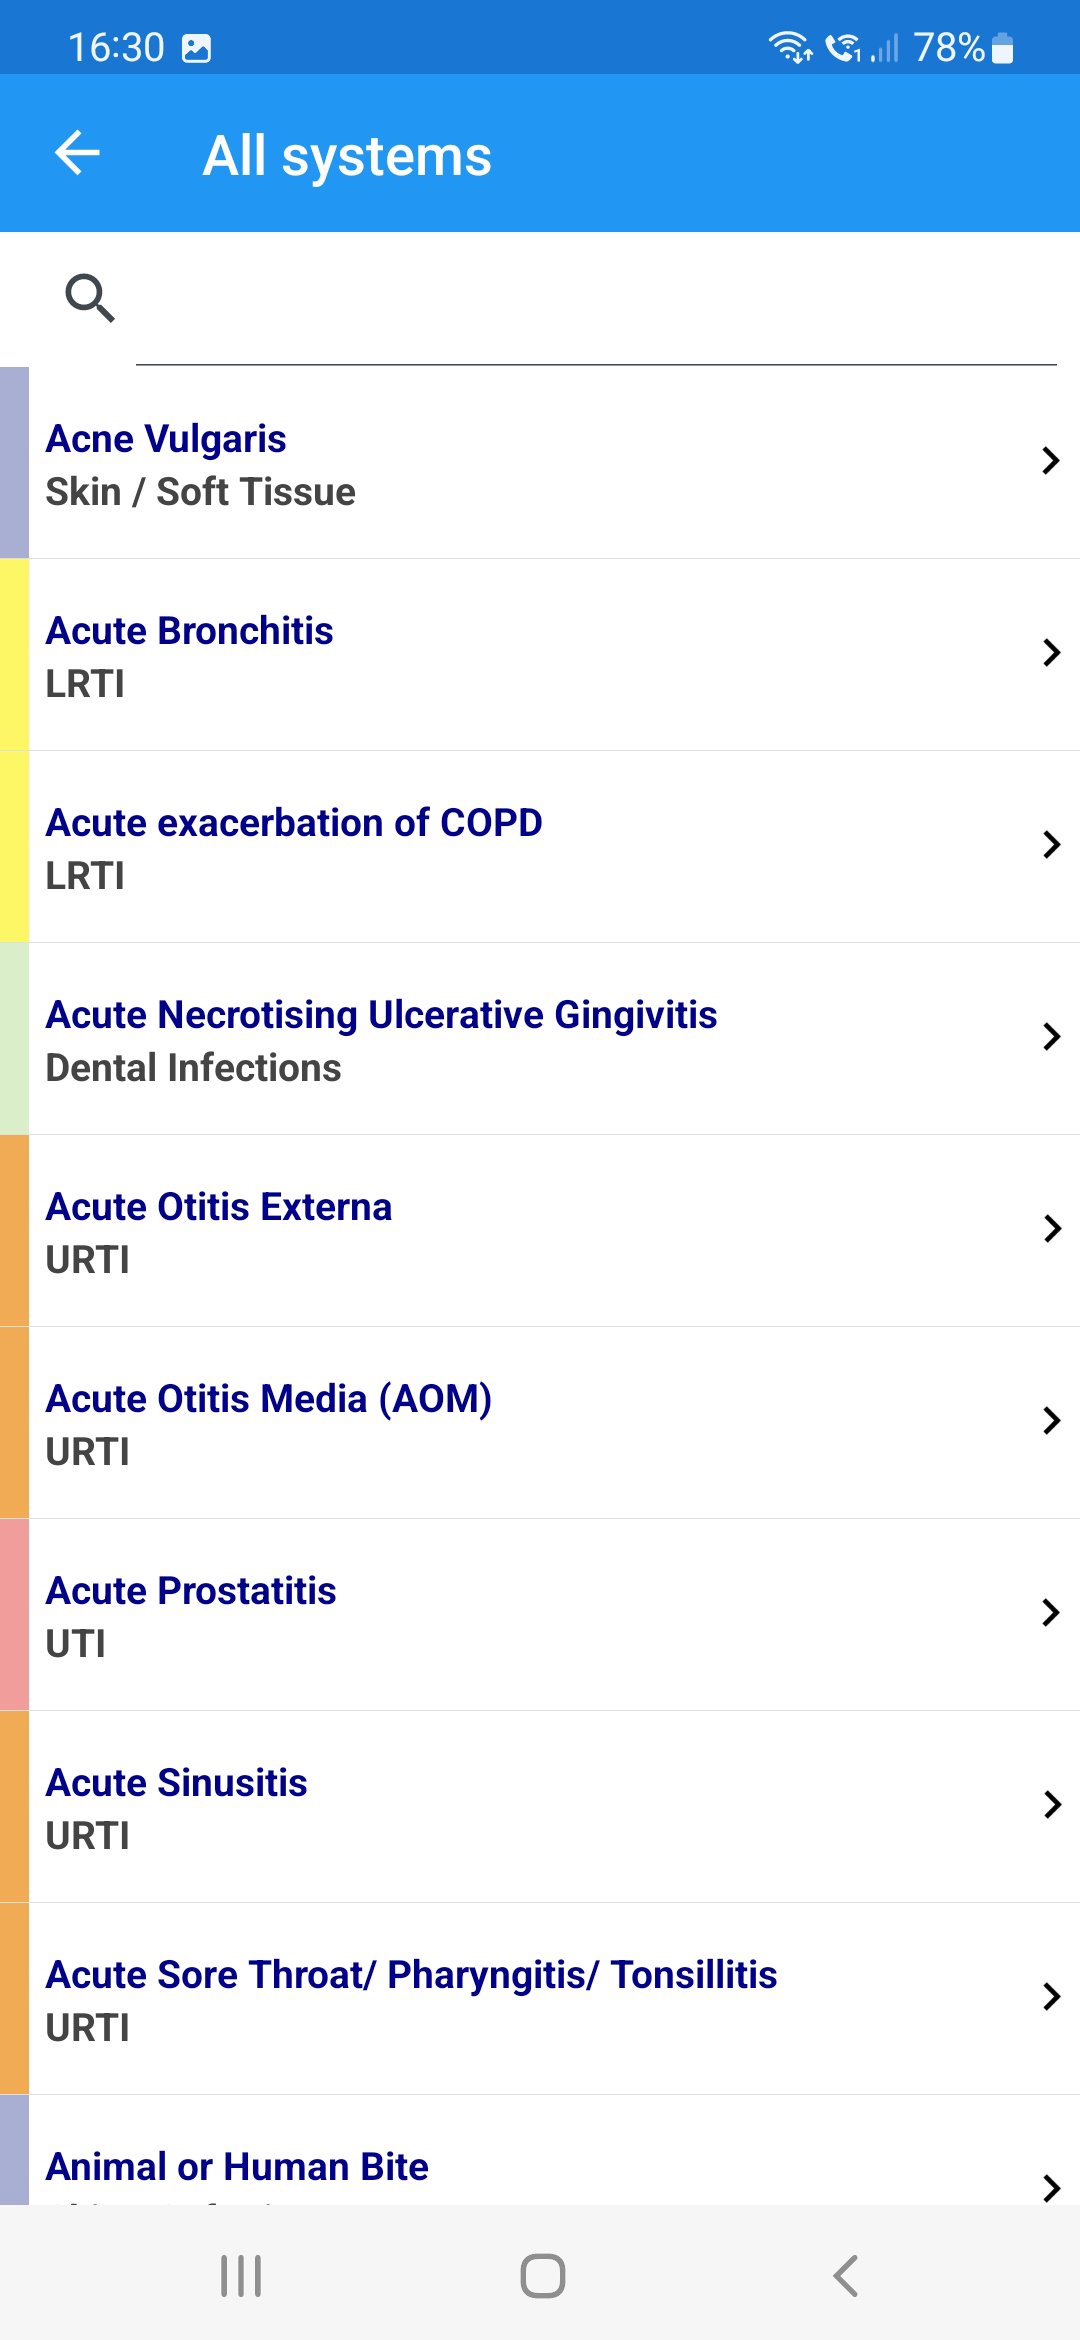
Task: Click yellow LRTI color bar beside Acute Bronchitis
Action: [x=14, y=654]
